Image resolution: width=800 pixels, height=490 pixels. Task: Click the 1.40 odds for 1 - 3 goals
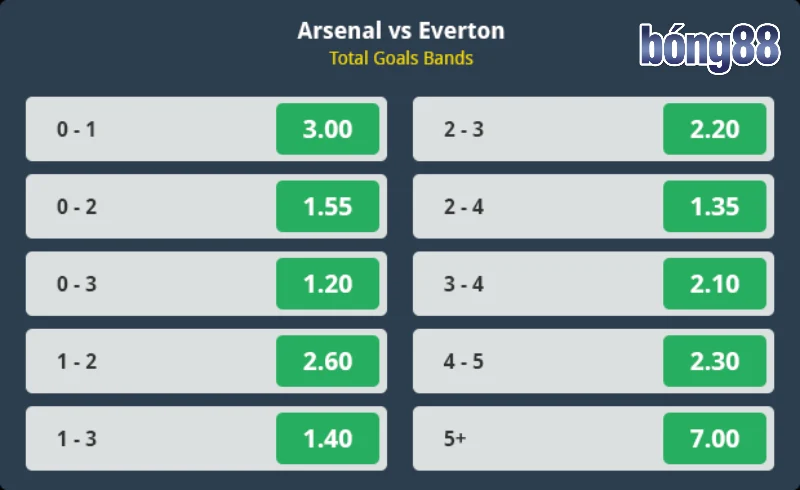328,439
